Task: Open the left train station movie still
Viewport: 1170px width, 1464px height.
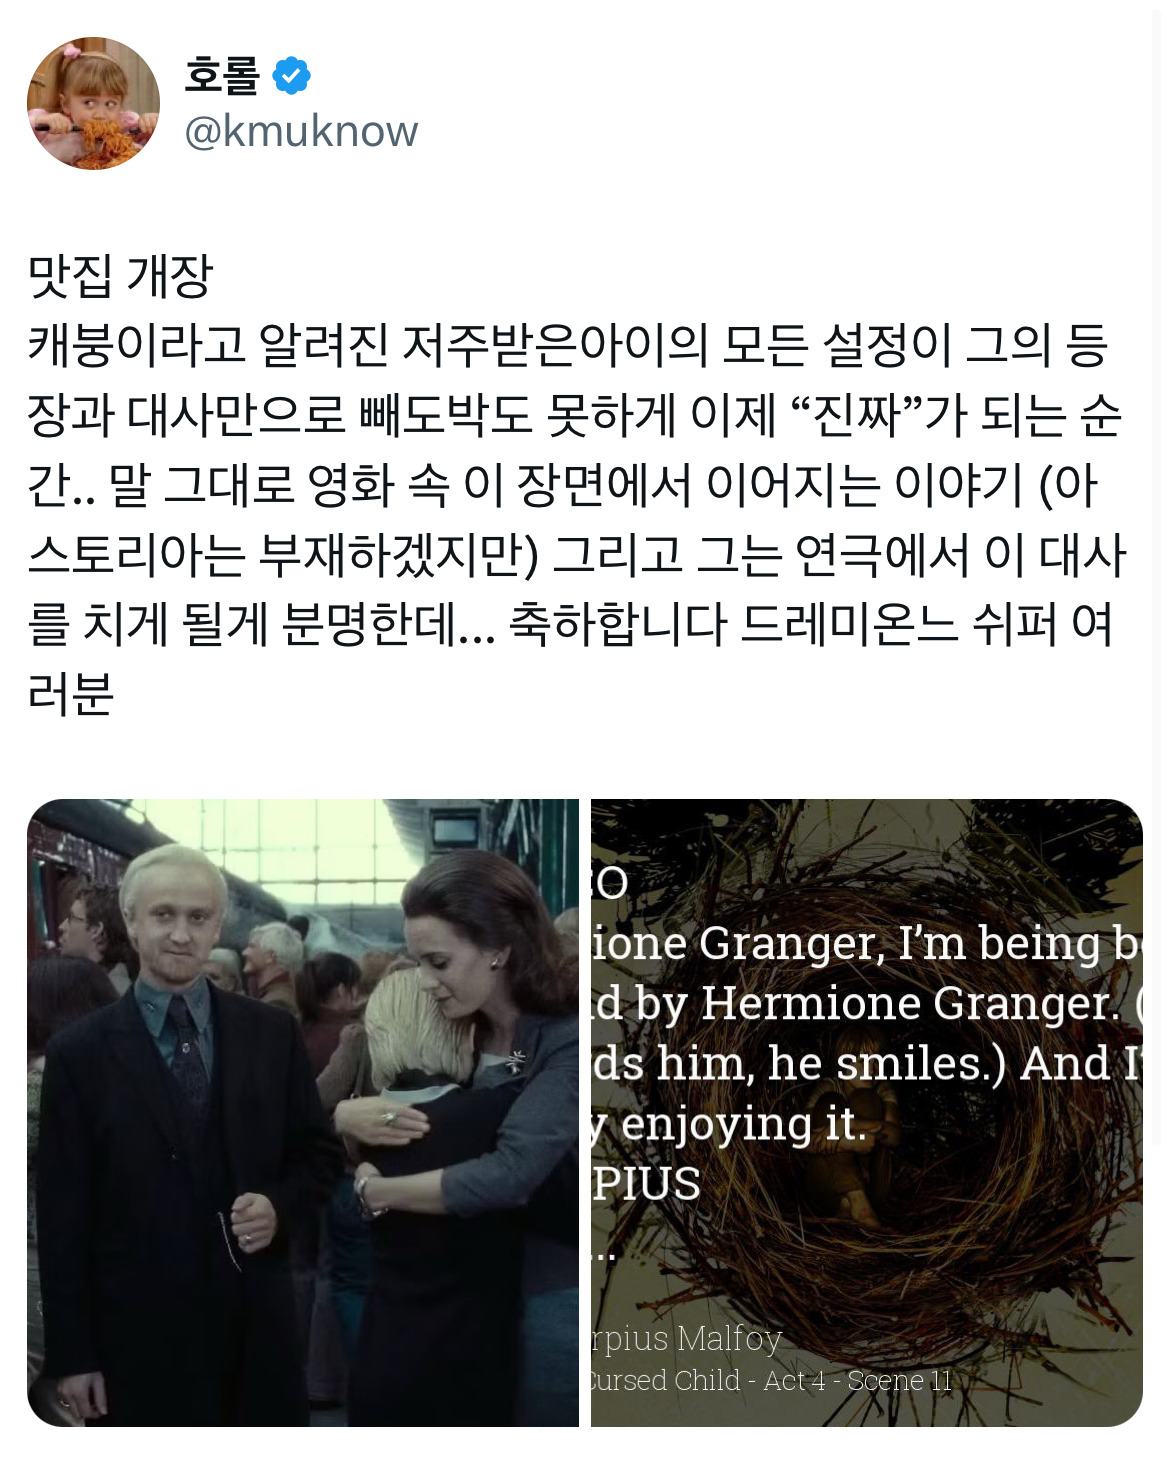Action: coord(303,1112)
